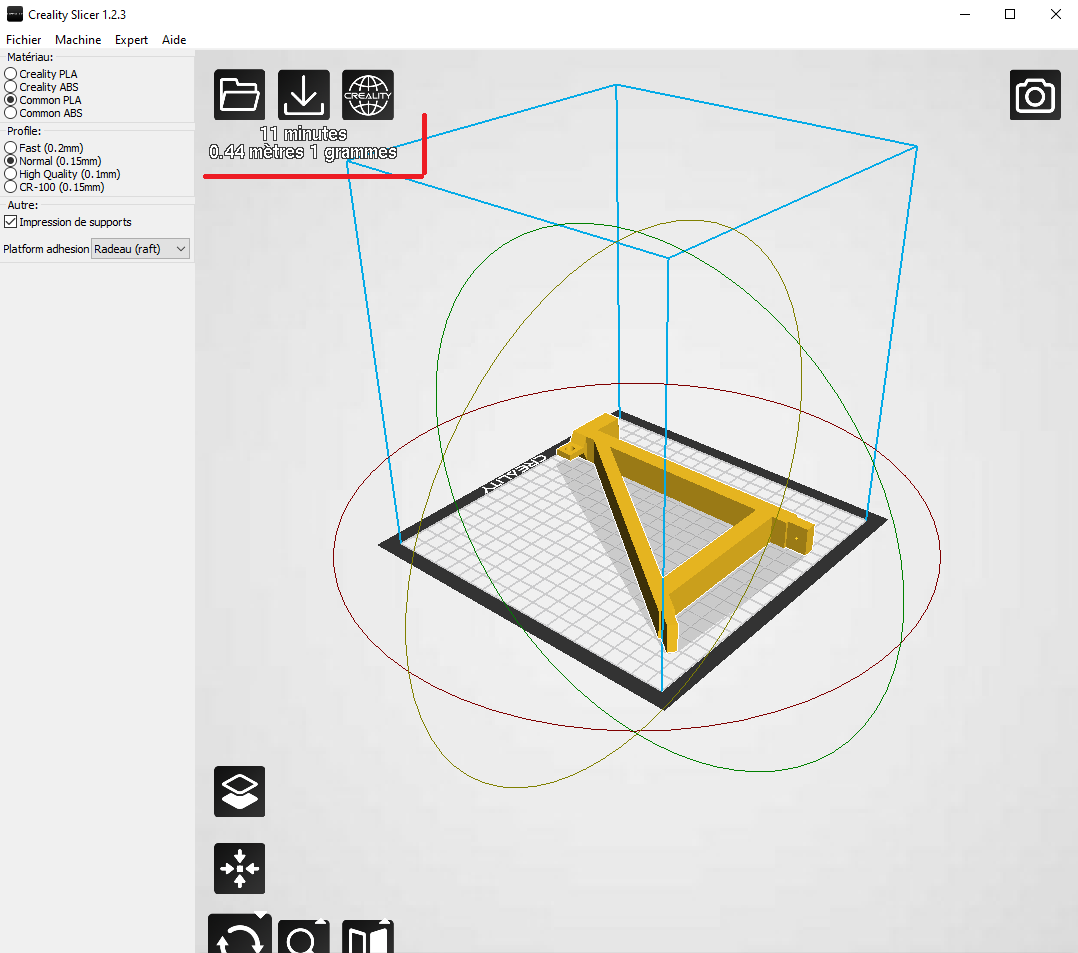Minimize the Creality Slicer window
Image resolution: width=1078 pixels, height=953 pixels.
pyautogui.click(x=965, y=14)
